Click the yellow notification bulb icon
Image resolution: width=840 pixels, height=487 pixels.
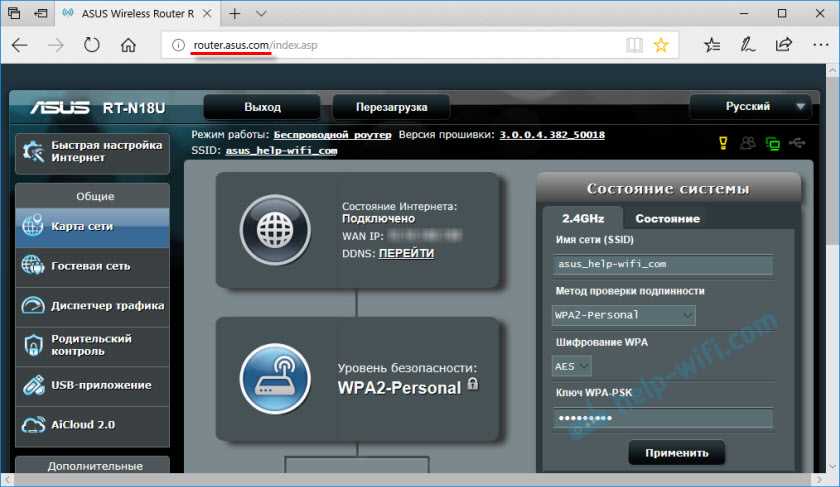723,143
